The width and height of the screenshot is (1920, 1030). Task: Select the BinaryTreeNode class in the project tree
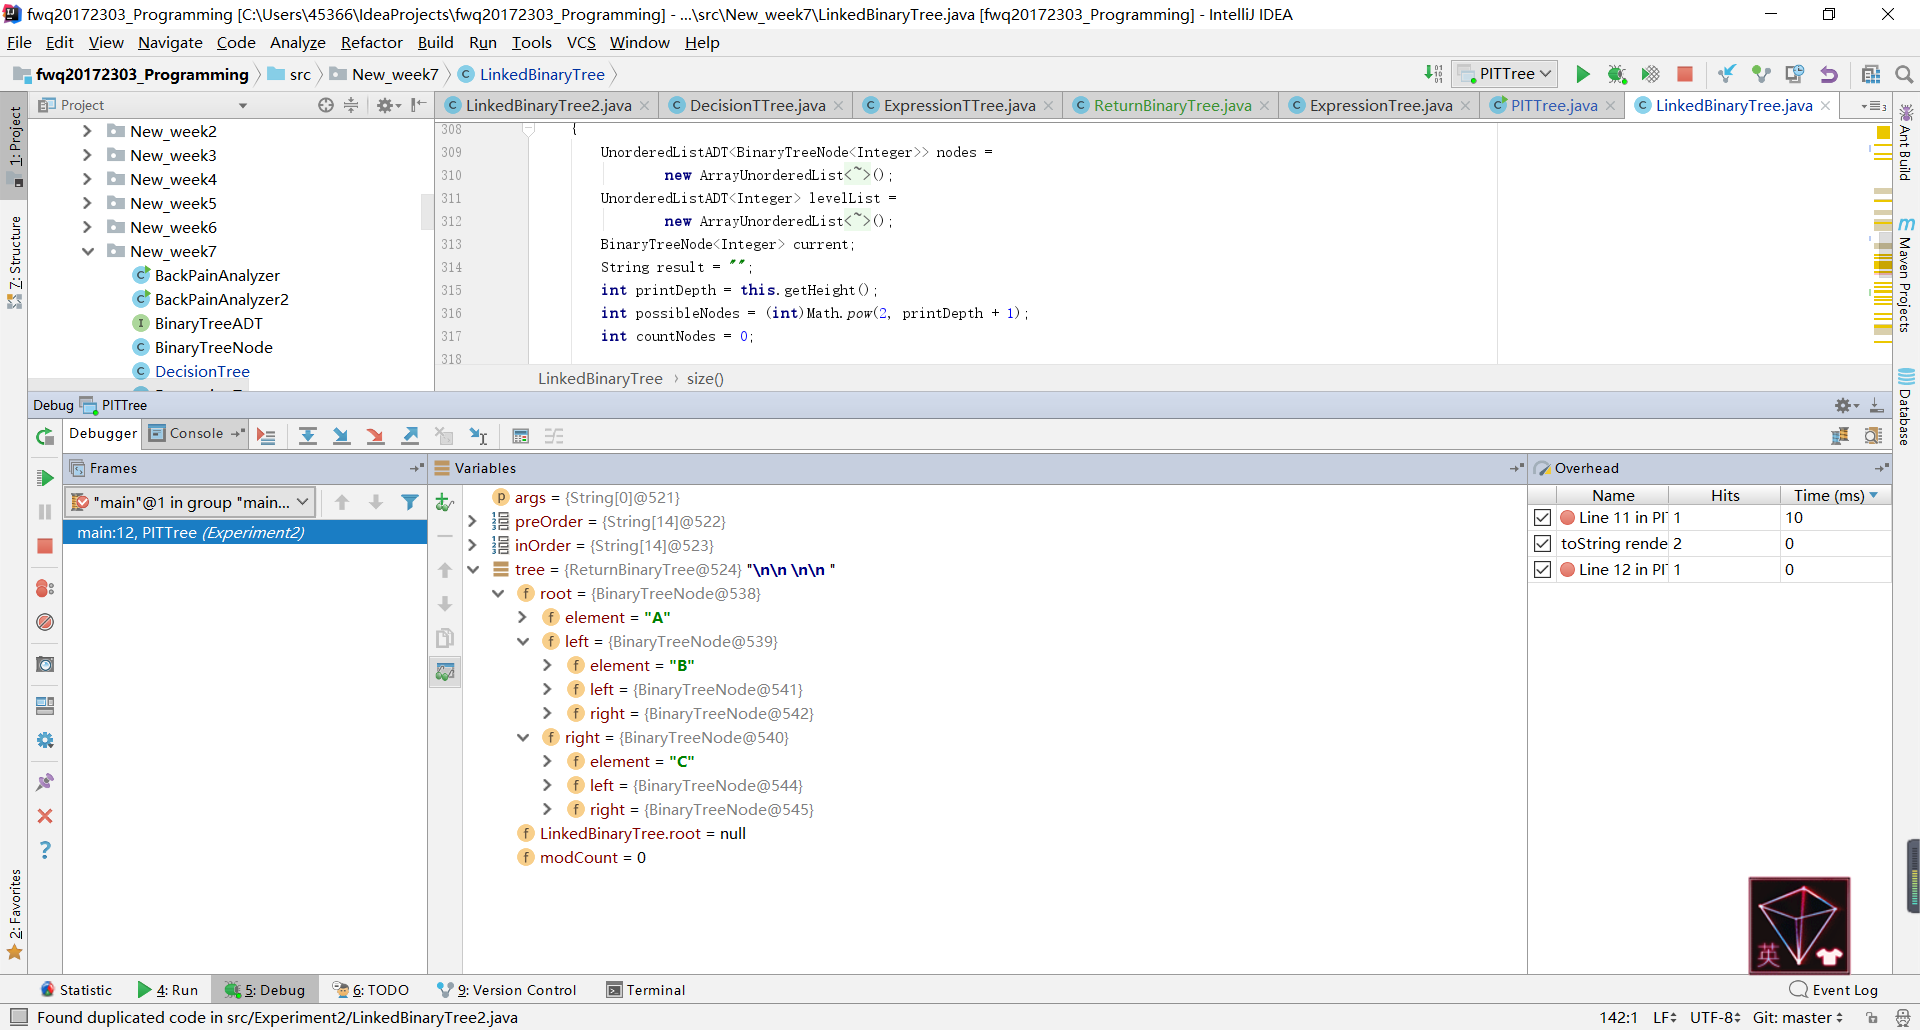click(x=213, y=348)
